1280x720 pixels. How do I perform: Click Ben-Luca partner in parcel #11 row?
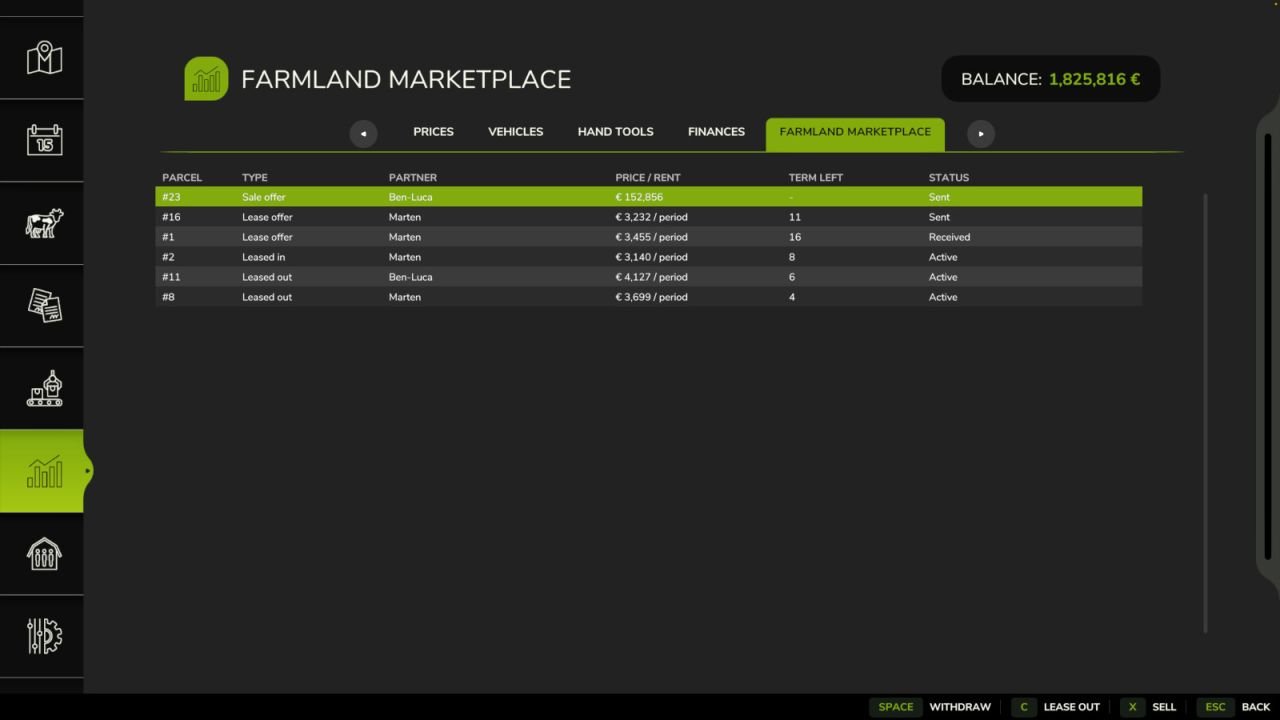(411, 277)
